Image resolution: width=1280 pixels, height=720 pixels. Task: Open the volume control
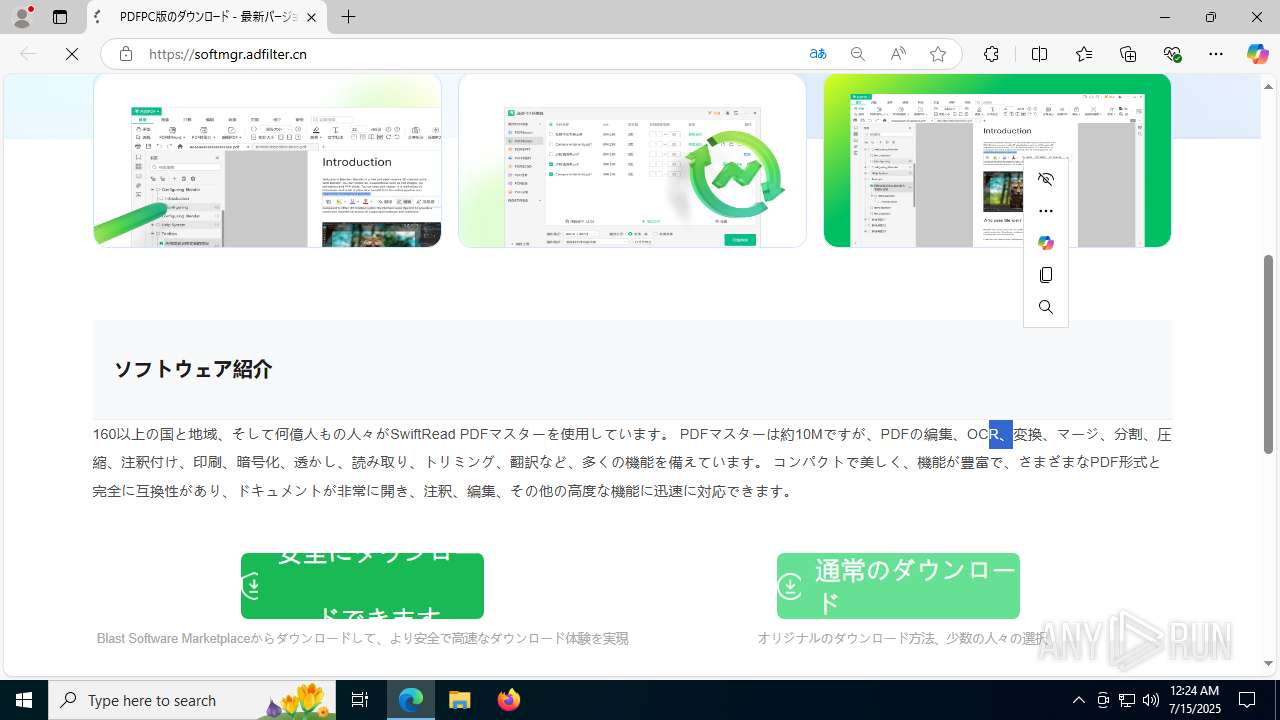1150,700
